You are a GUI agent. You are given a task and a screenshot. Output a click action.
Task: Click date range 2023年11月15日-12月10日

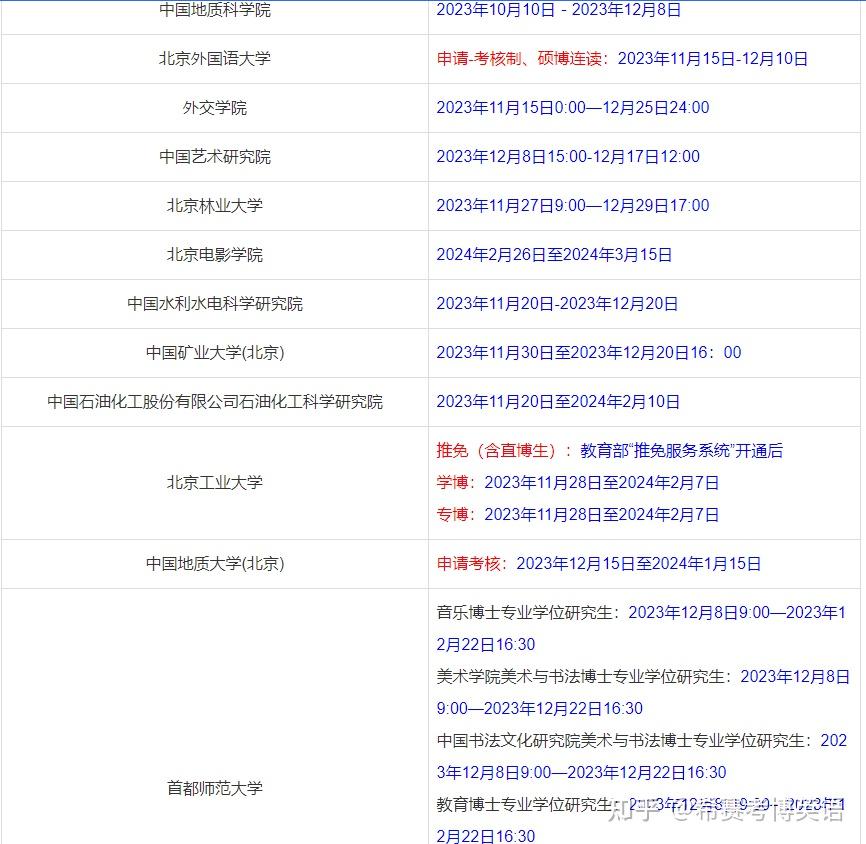(712, 59)
